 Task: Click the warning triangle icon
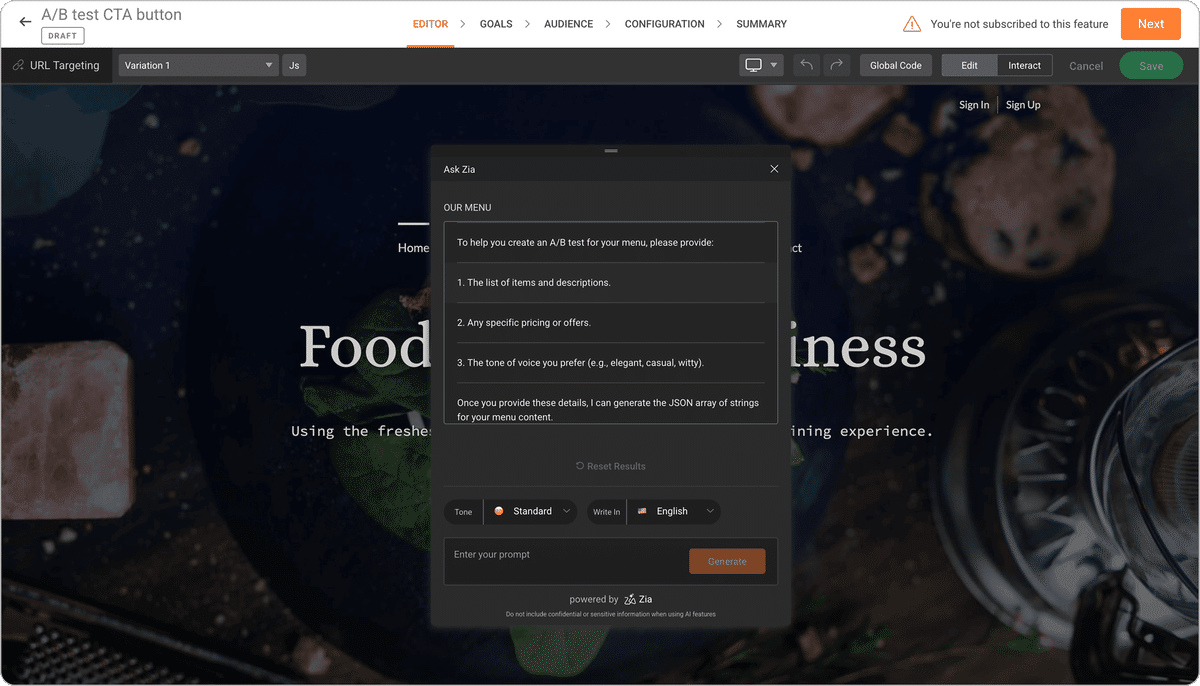912,24
